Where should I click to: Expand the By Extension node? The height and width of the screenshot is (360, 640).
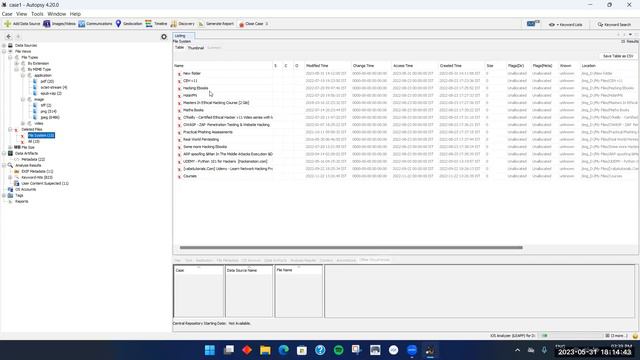[16, 64]
